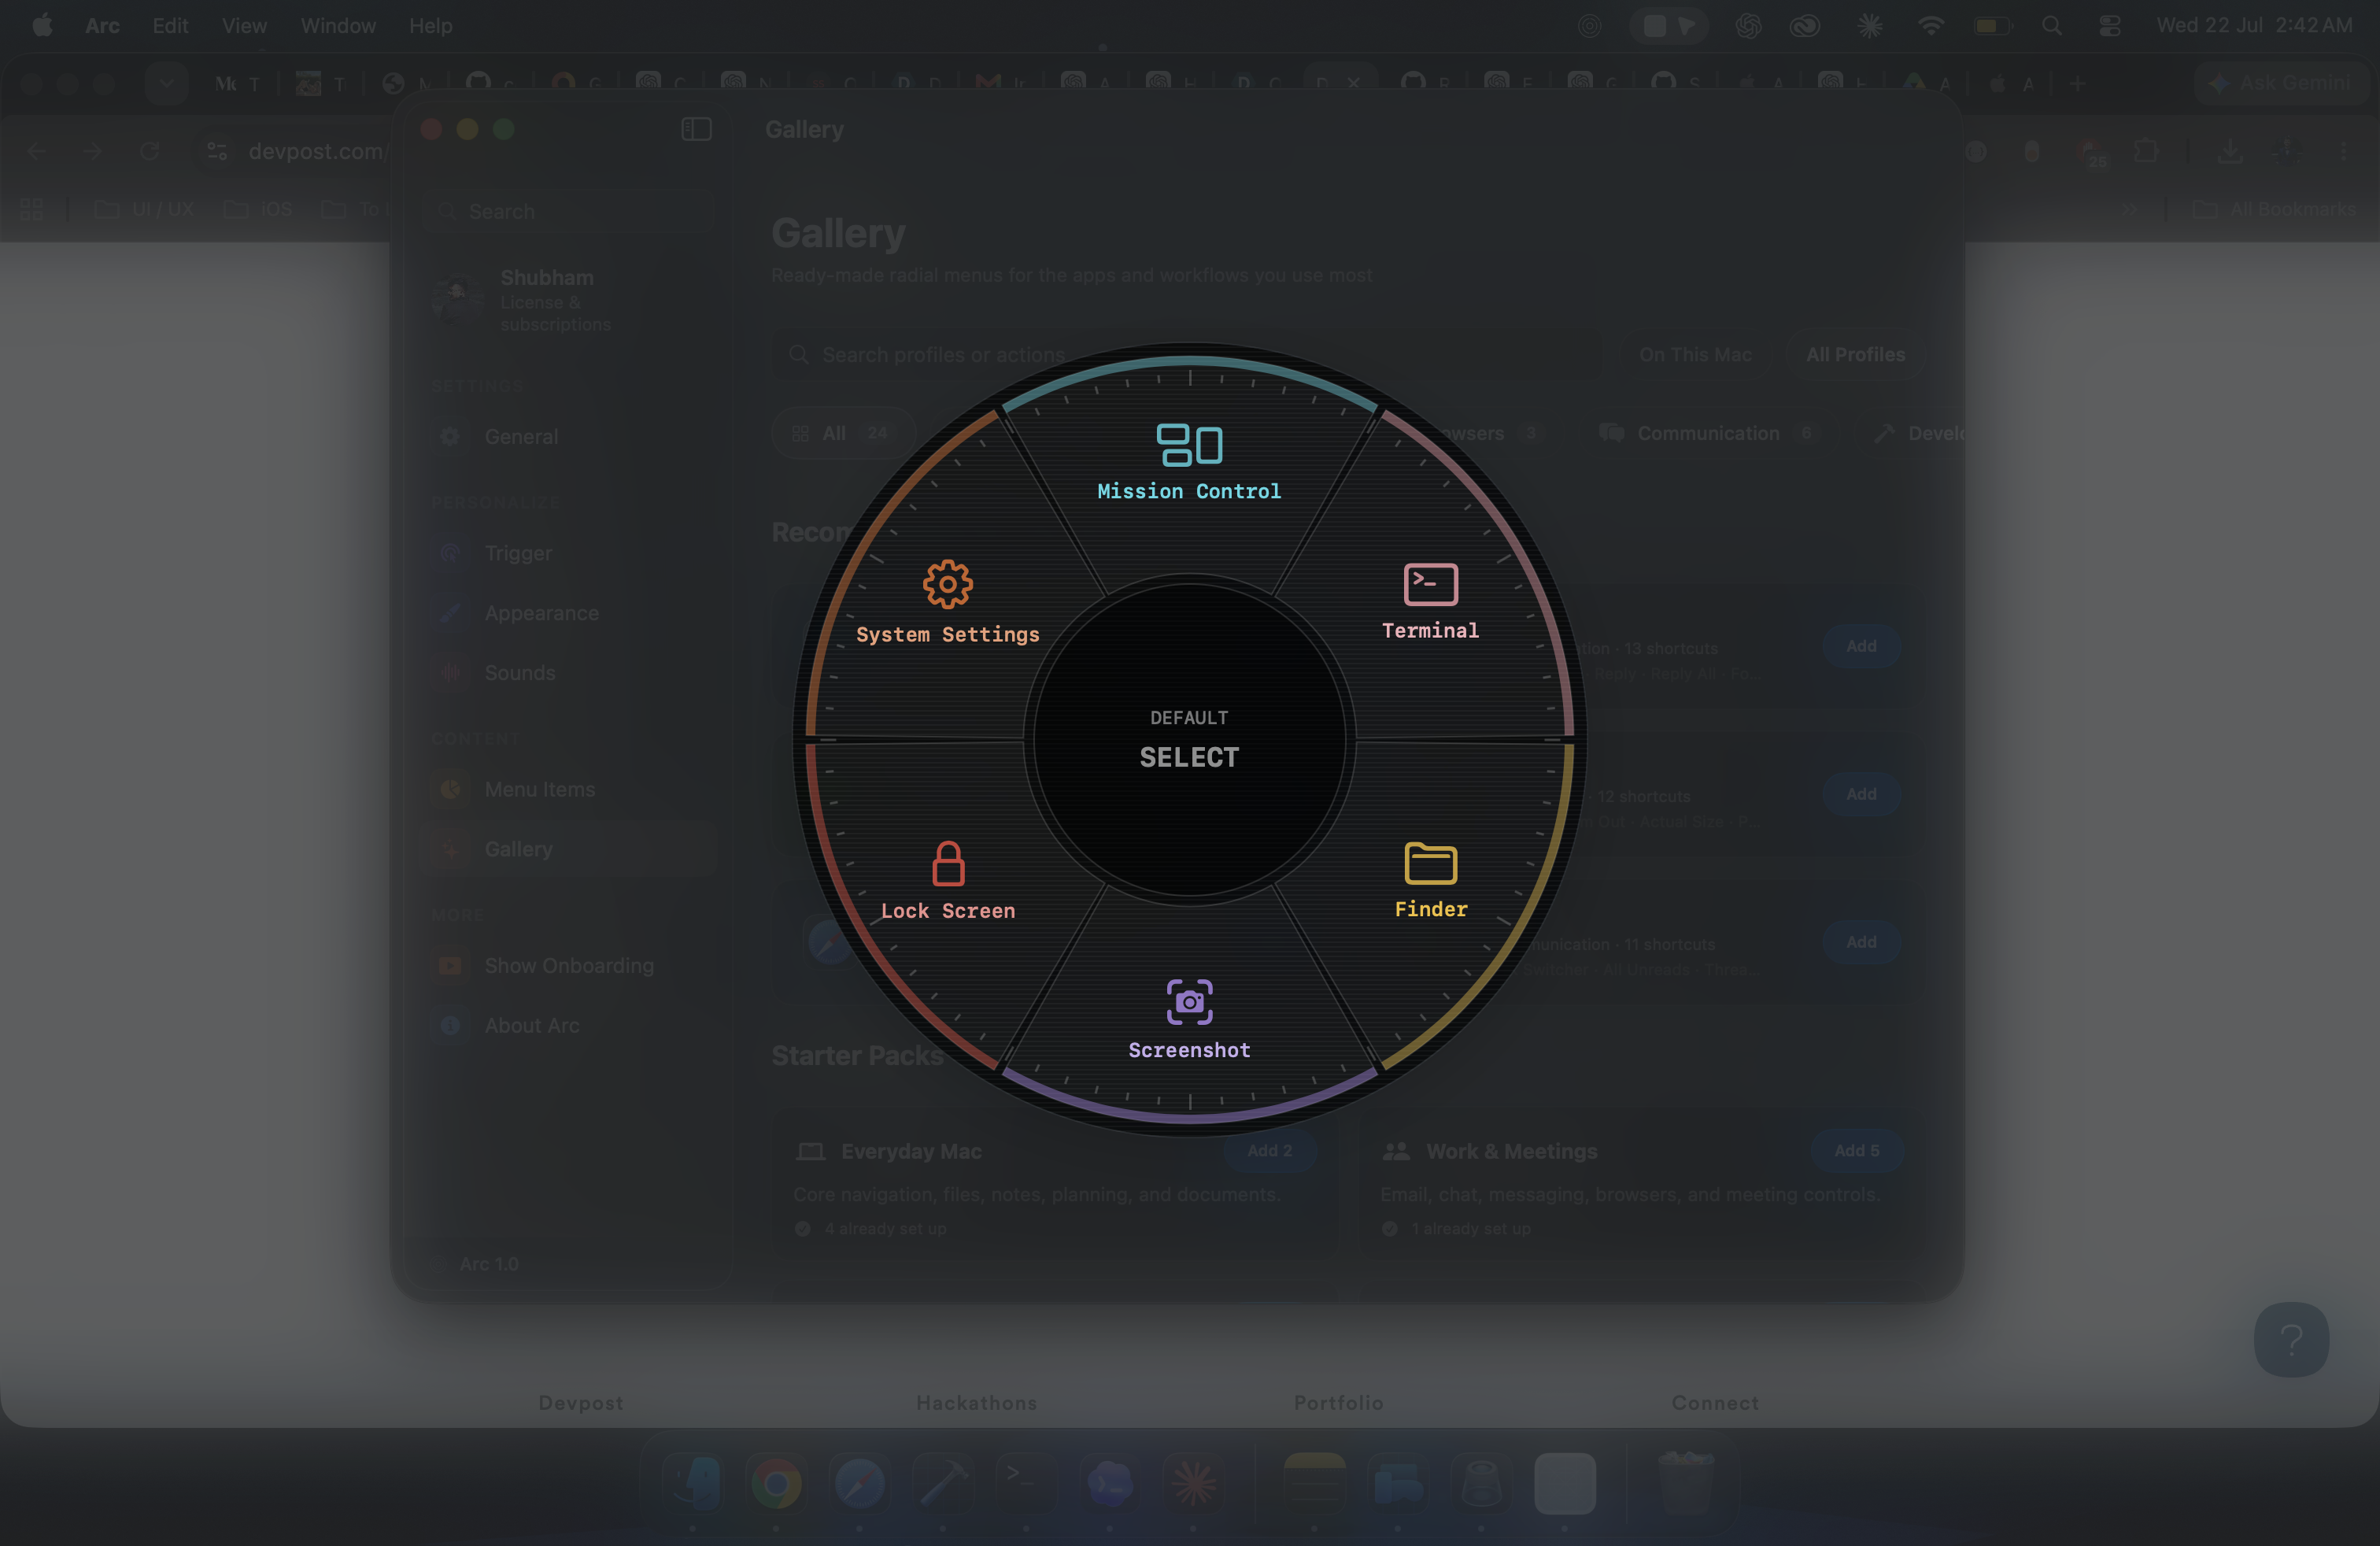The image size is (2380, 1546).
Task: Open Spotlight search in the menu bar
Action: coord(2051,26)
